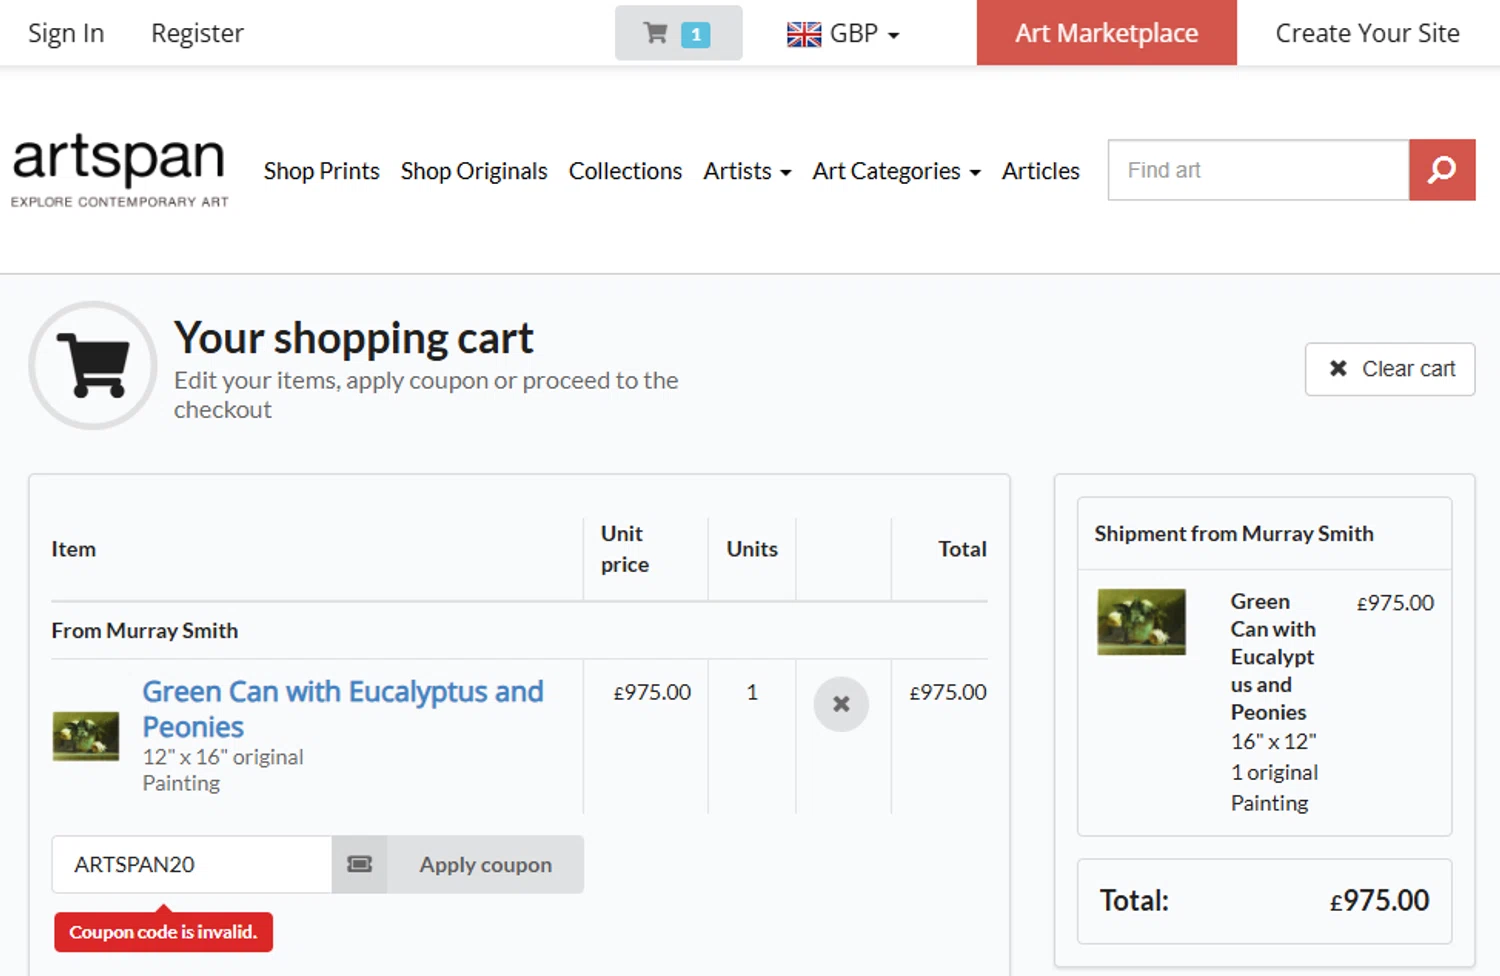The width and height of the screenshot is (1500, 976).
Task: Click the coupon ticket icon
Action: pos(359,864)
